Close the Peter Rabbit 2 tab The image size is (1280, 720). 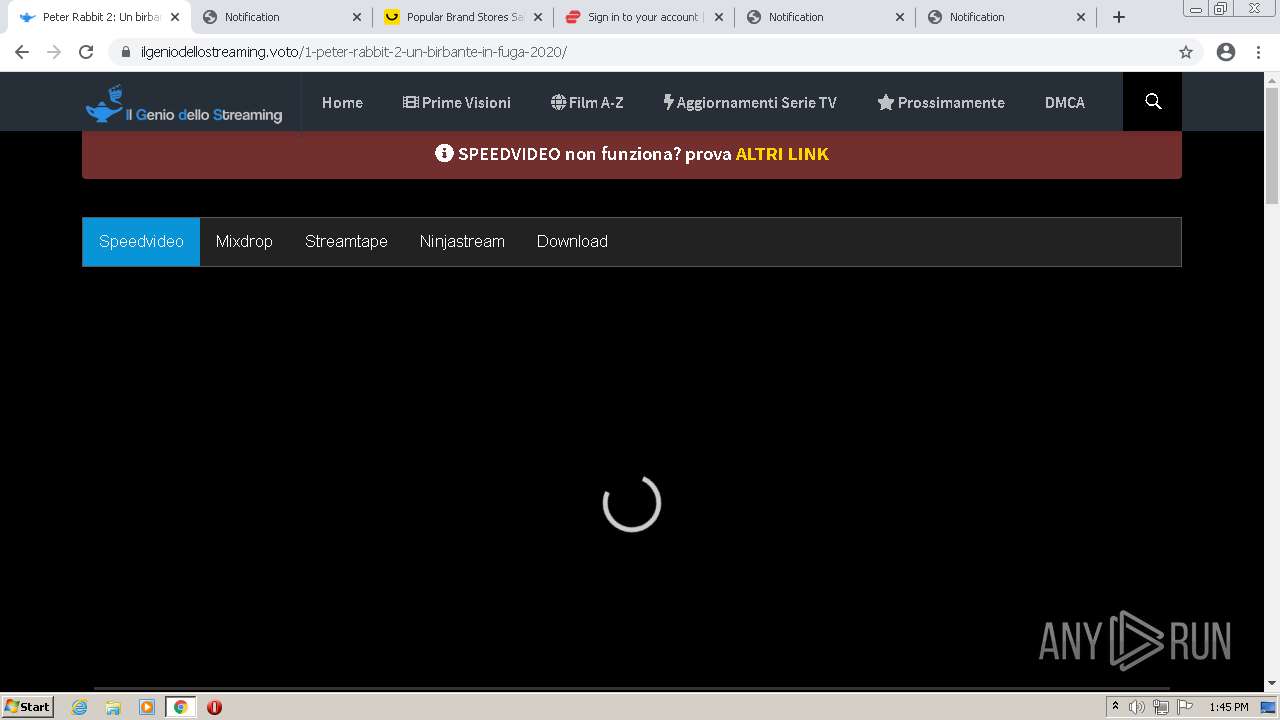pyautogui.click(x=174, y=17)
